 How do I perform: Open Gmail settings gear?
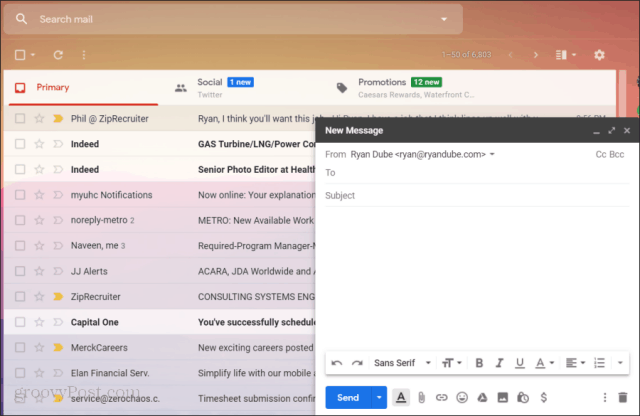coord(599,55)
